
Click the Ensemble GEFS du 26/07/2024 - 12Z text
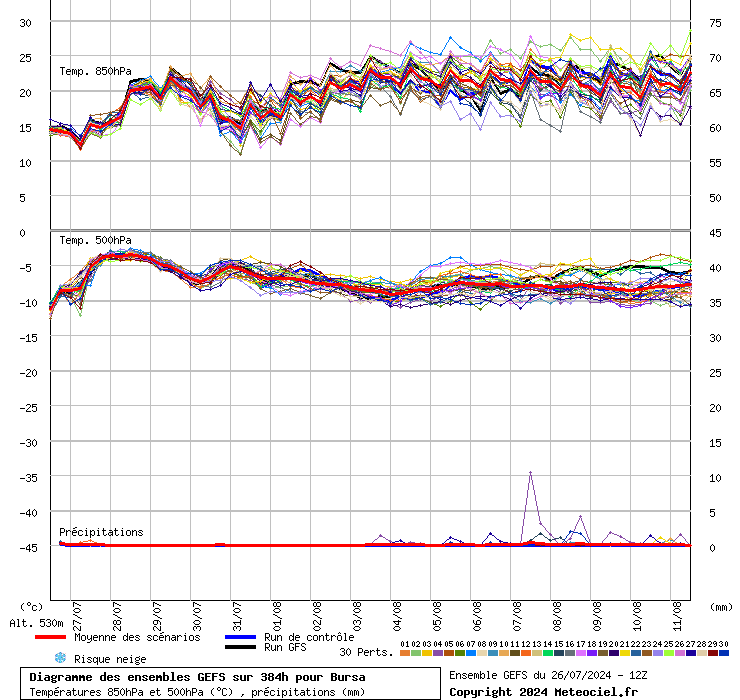(x=548, y=675)
